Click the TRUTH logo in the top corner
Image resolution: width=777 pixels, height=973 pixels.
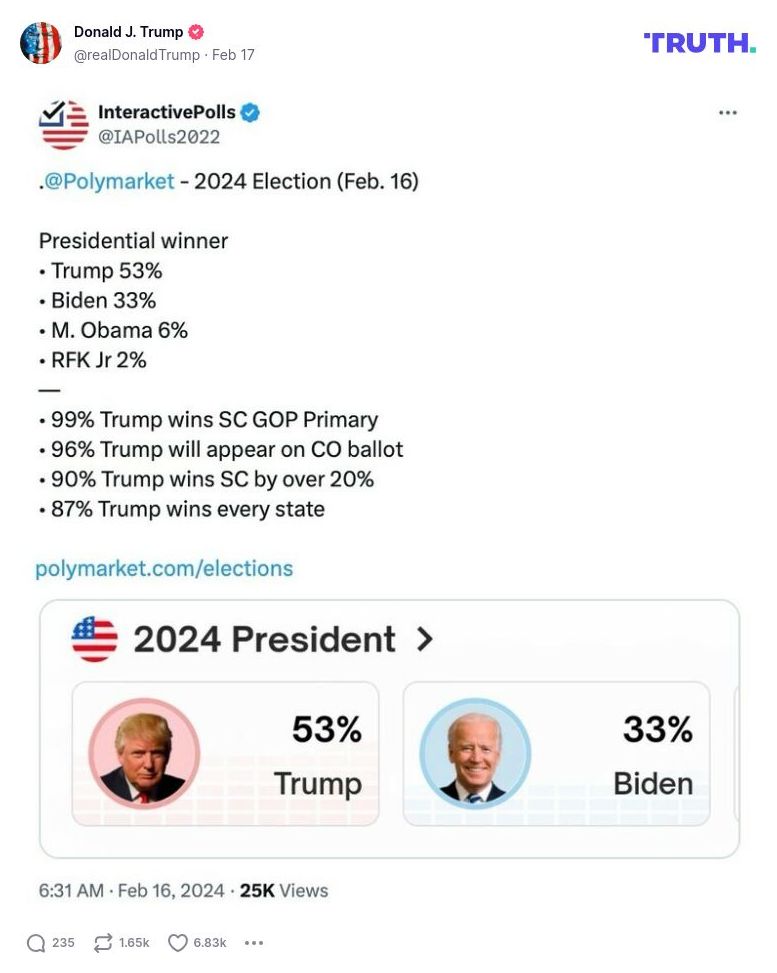tap(699, 44)
